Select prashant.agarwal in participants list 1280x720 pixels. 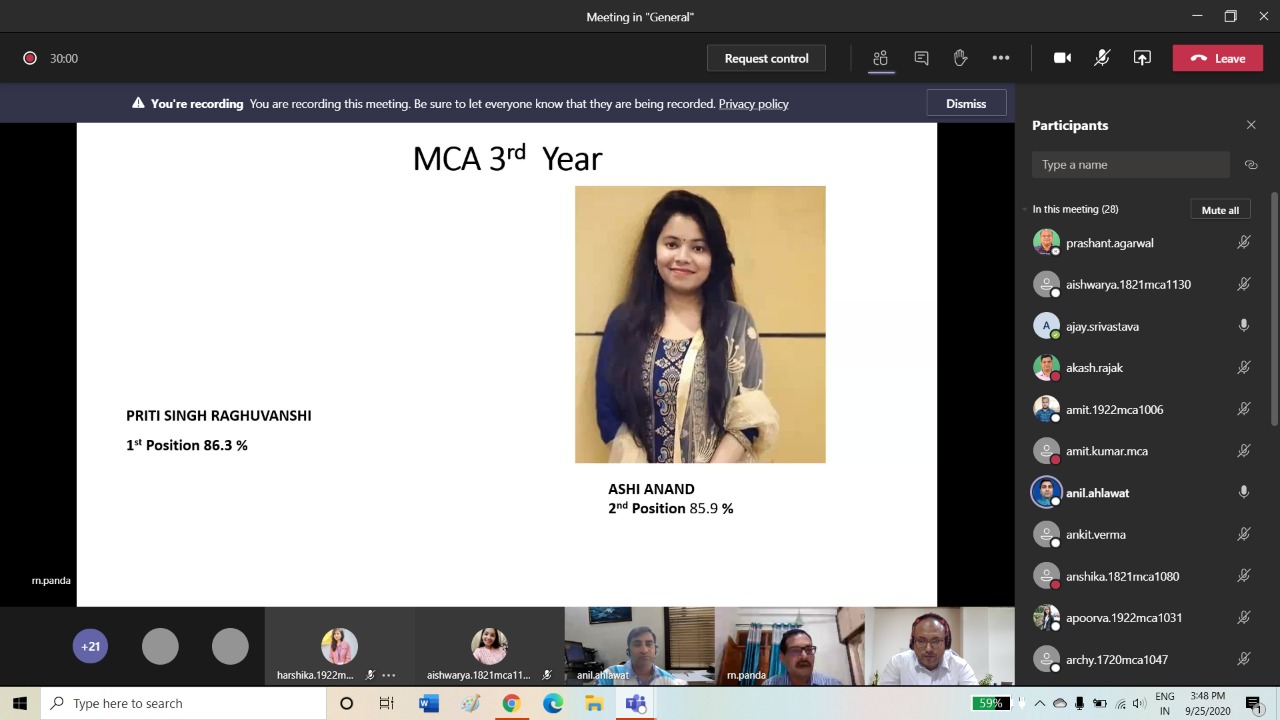click(x=1109, y=243)
